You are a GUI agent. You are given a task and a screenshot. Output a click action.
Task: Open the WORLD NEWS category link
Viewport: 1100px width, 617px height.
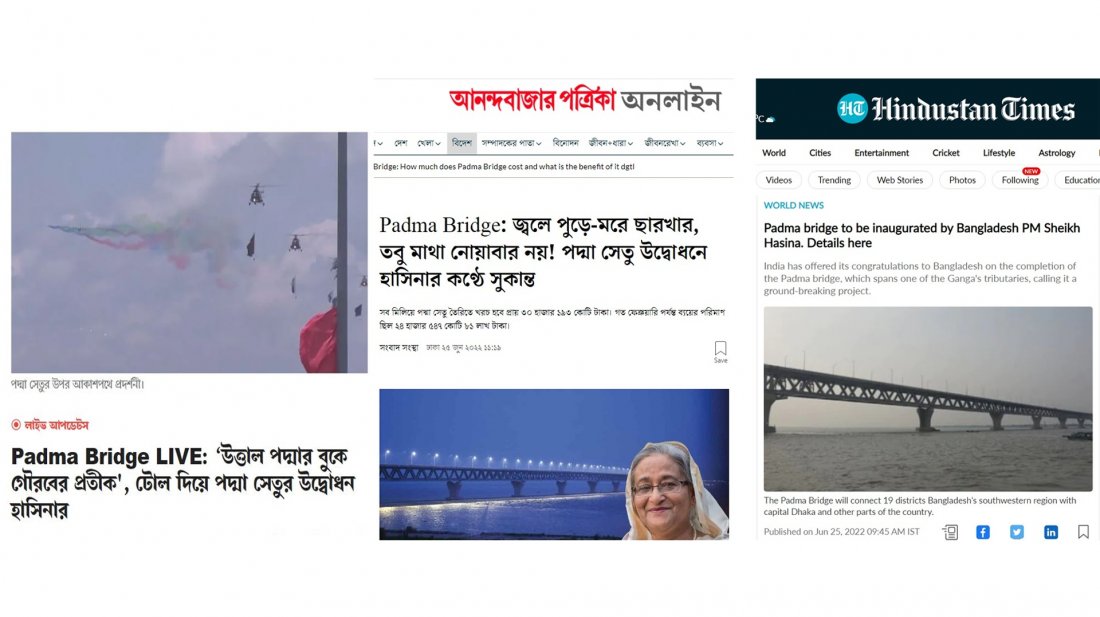tap(793, 205)
